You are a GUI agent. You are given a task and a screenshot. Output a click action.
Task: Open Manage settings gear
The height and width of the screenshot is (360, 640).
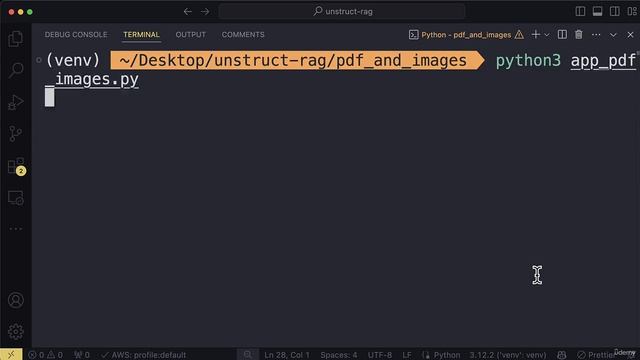coord(16,332)
